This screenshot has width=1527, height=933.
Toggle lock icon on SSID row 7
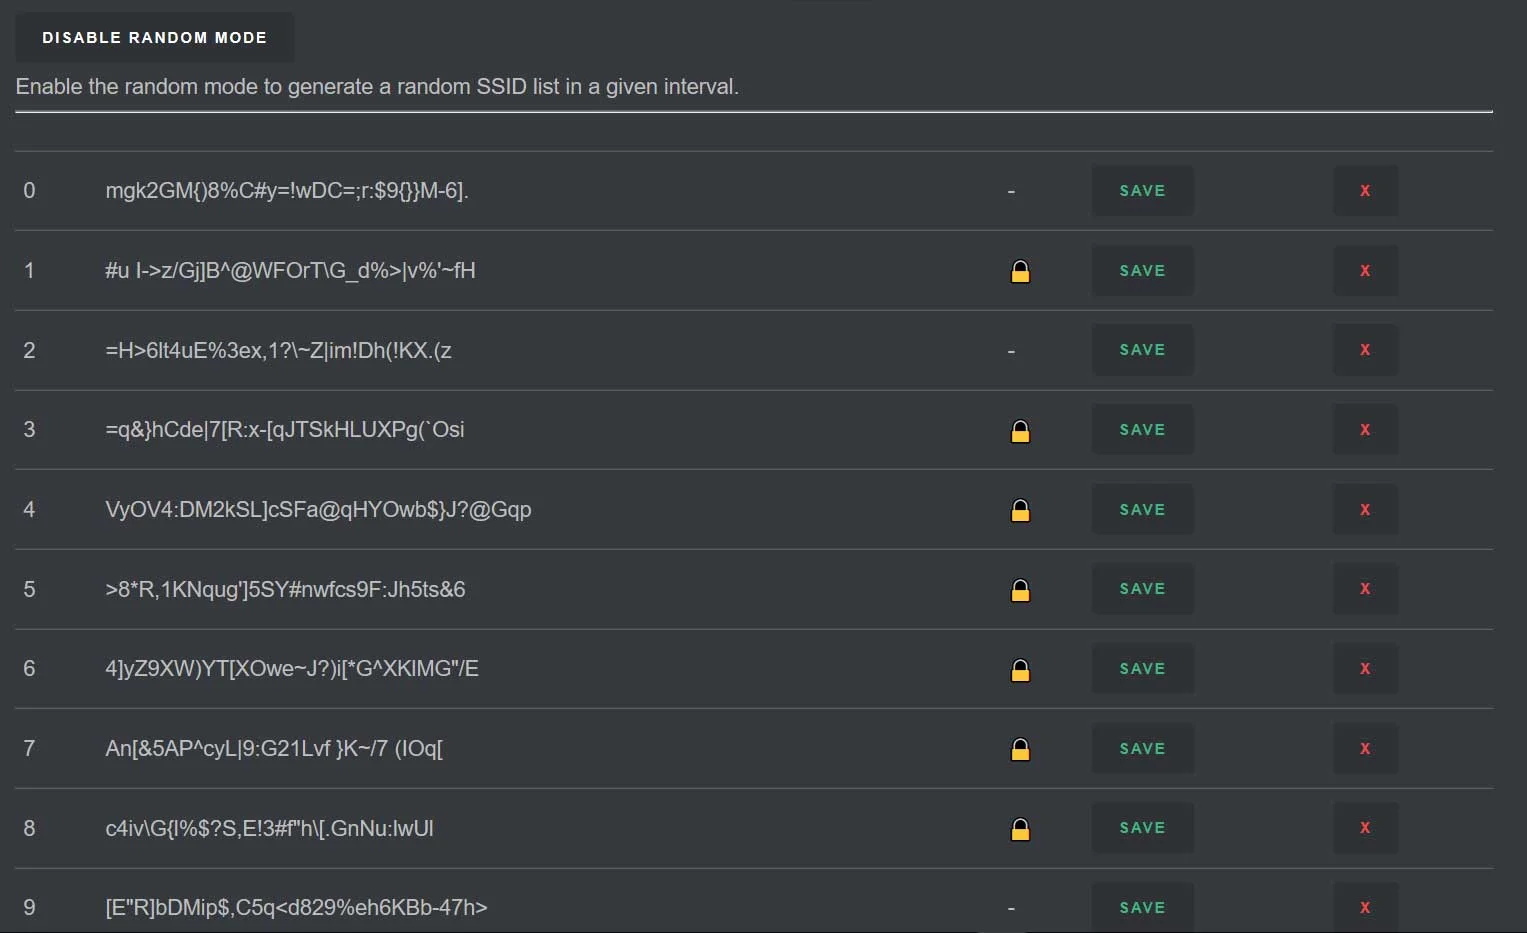[1020, 749]
